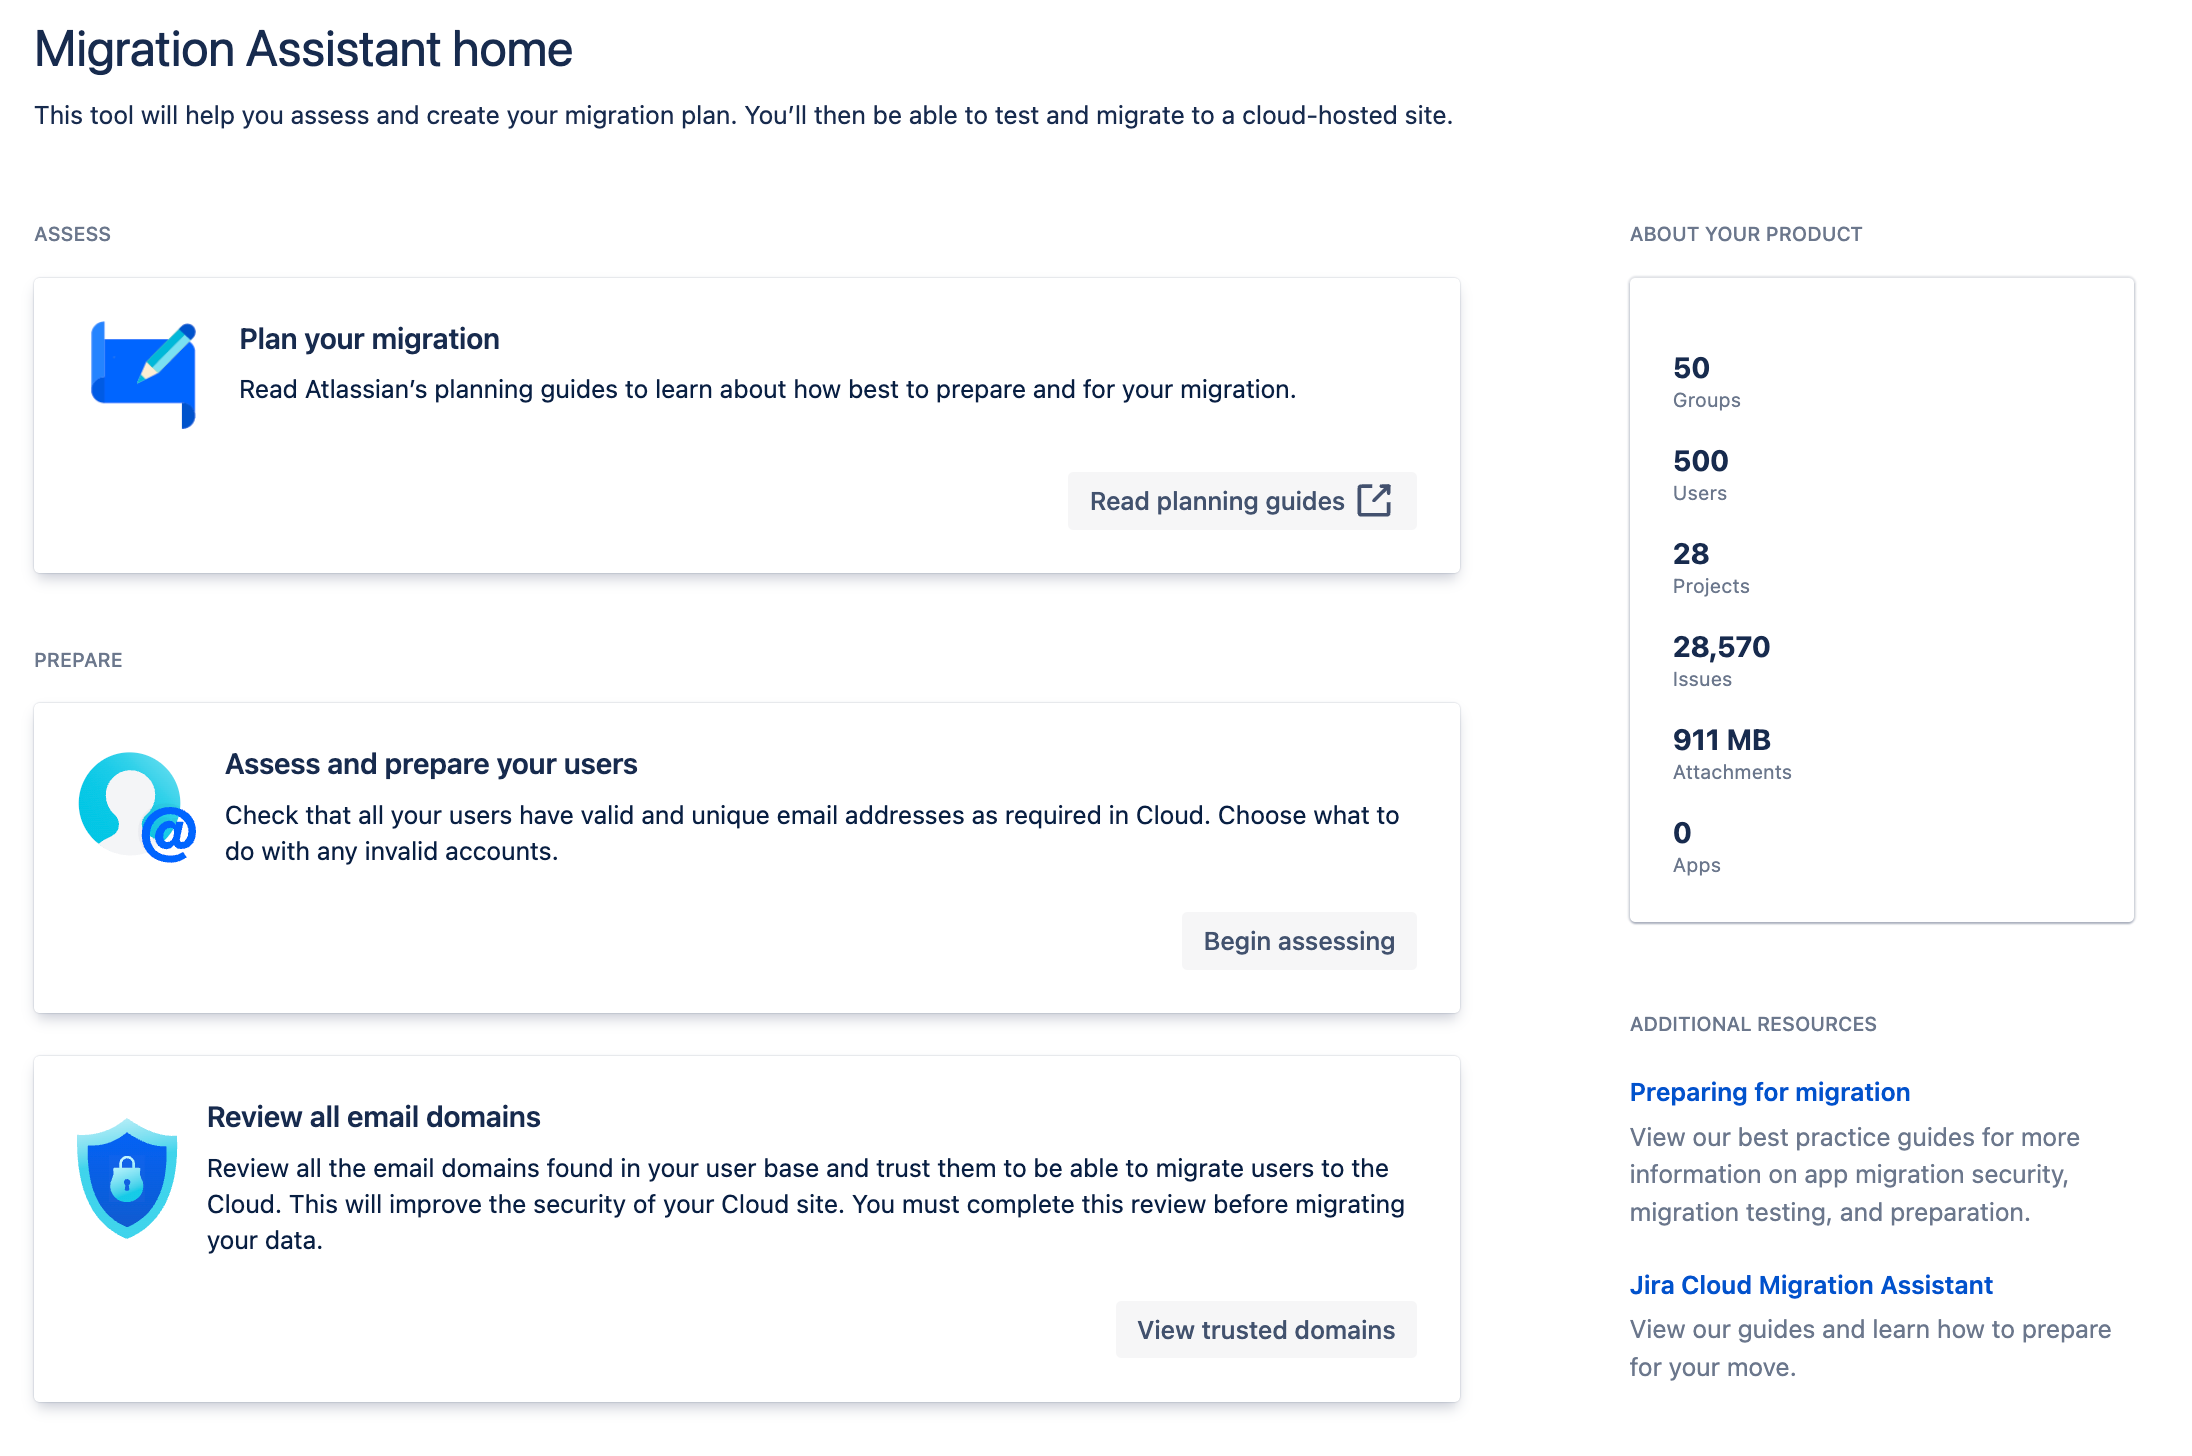Open the Read planning guides page
This screenshot has width=2192, height=1456.
[1240, 500]
